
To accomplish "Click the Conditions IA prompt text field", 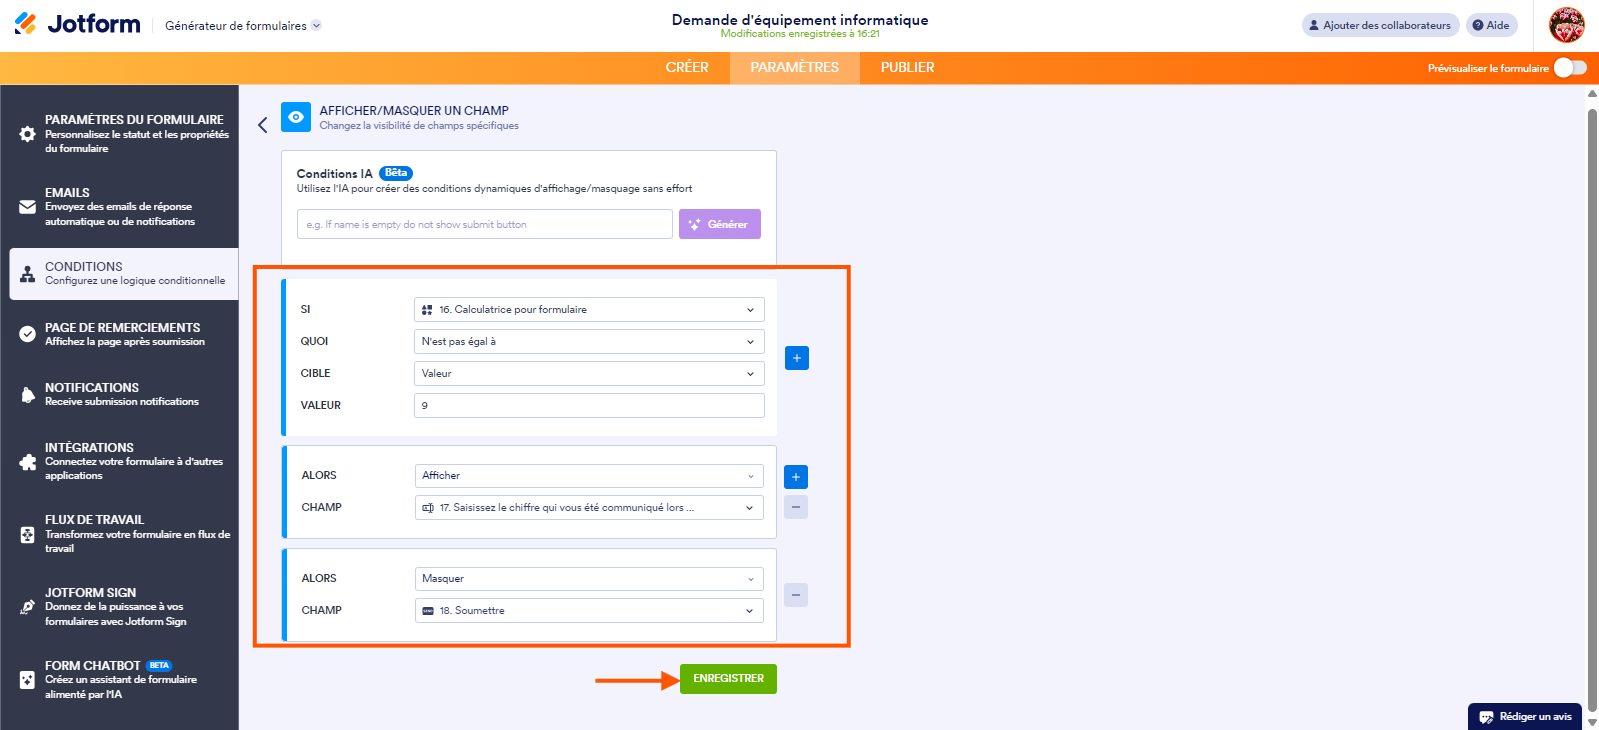I will pos(485,224).
